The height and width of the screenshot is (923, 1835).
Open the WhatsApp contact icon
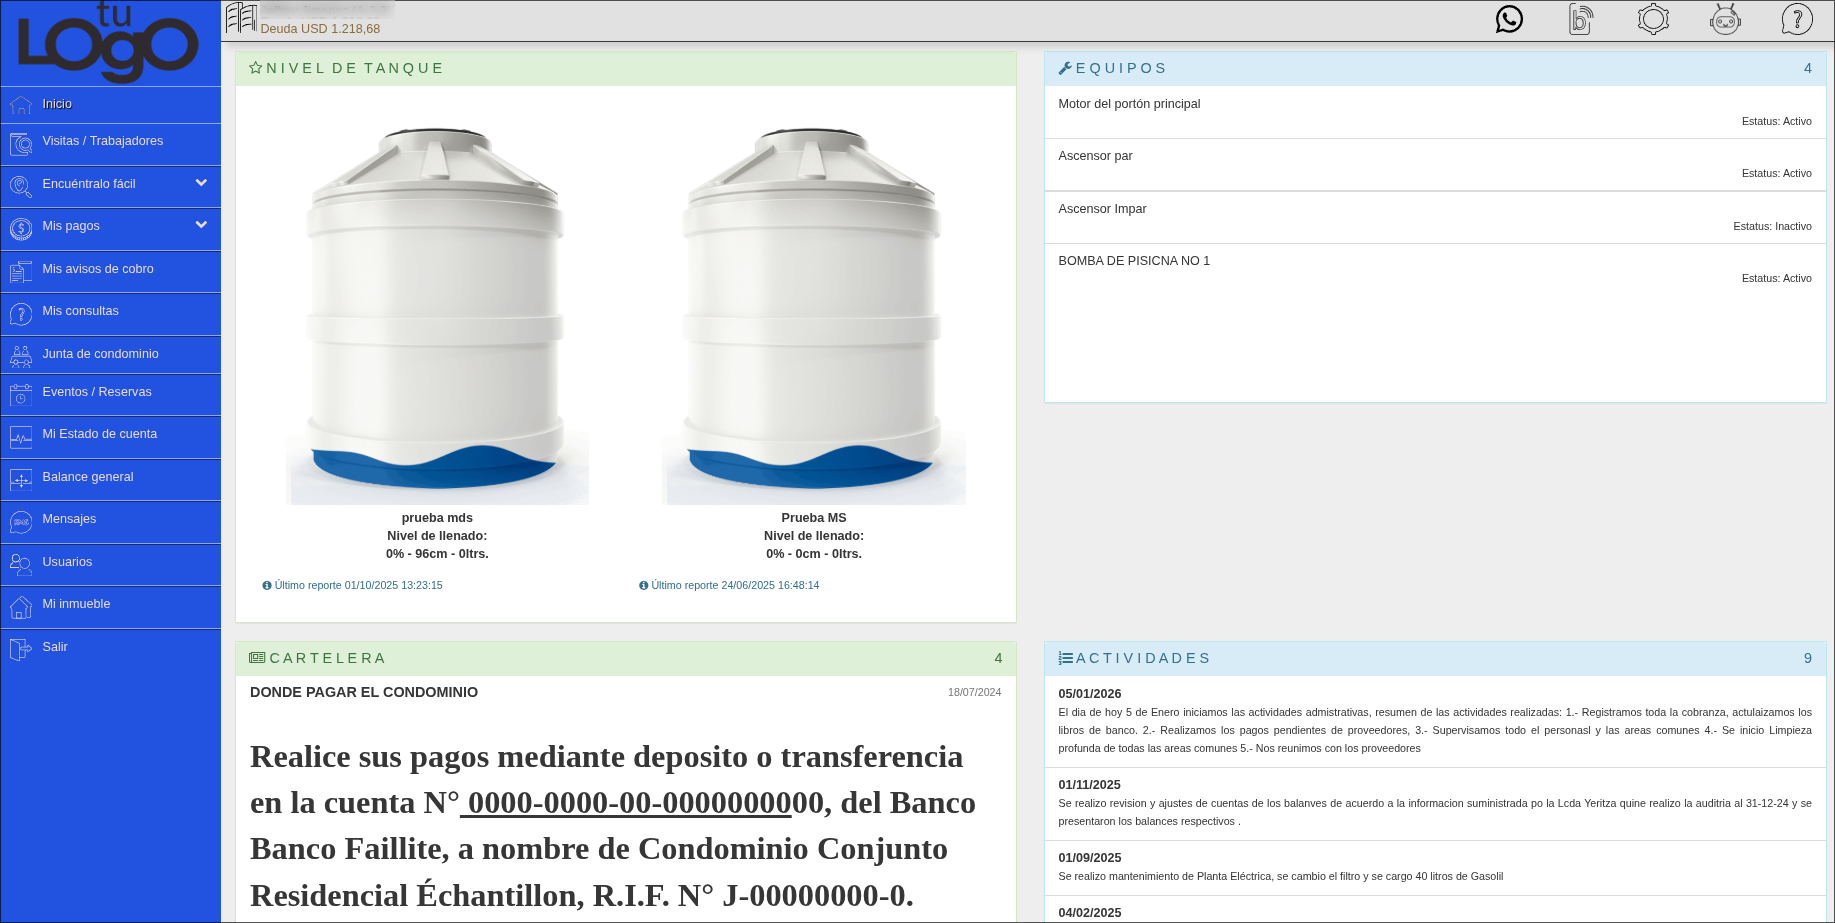click(x=1509, y=19)
